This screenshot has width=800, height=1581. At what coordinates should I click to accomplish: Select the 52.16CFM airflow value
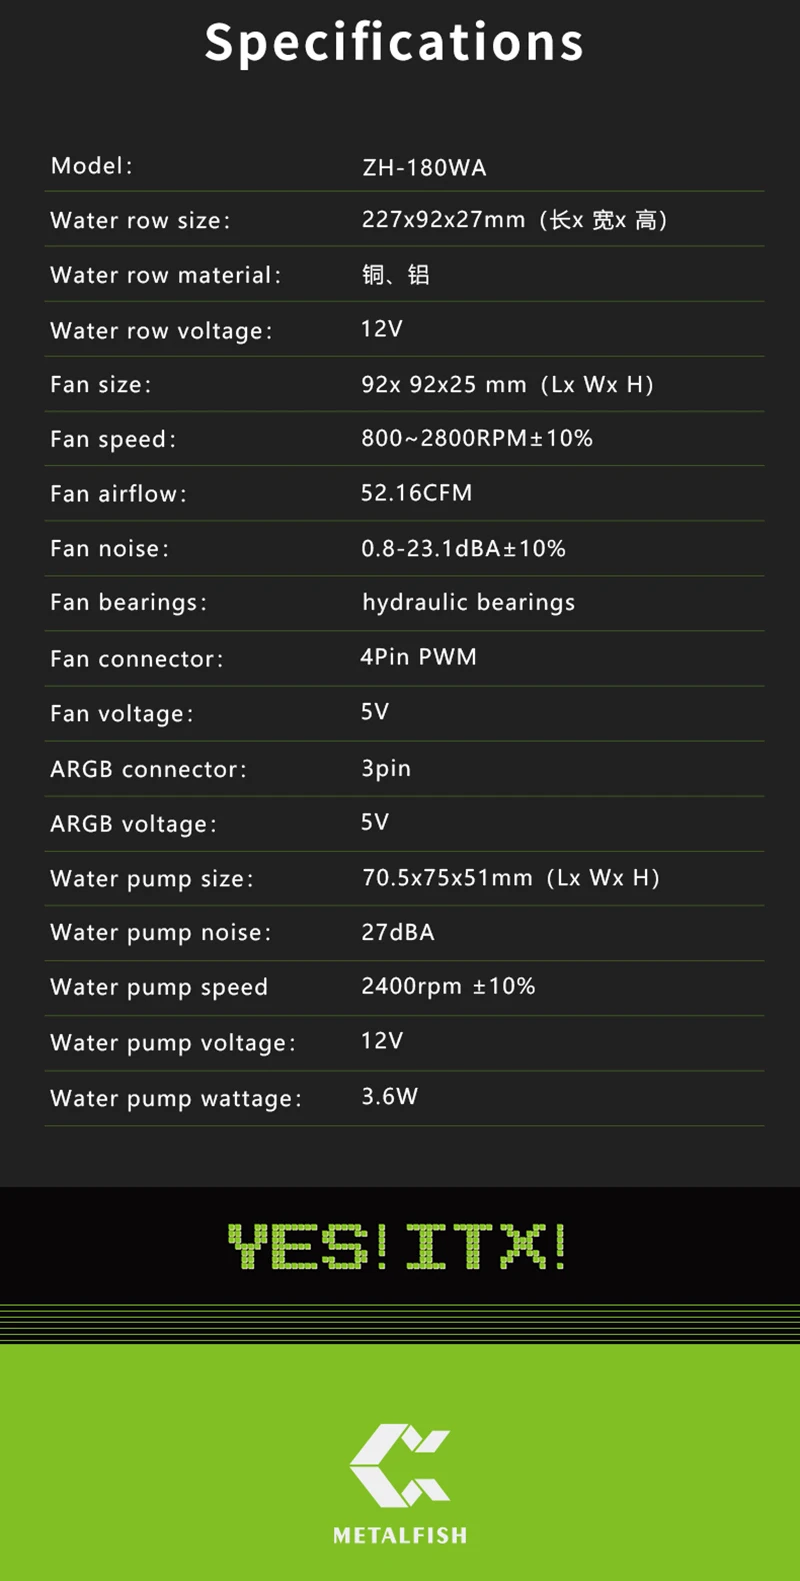(416, 493)
